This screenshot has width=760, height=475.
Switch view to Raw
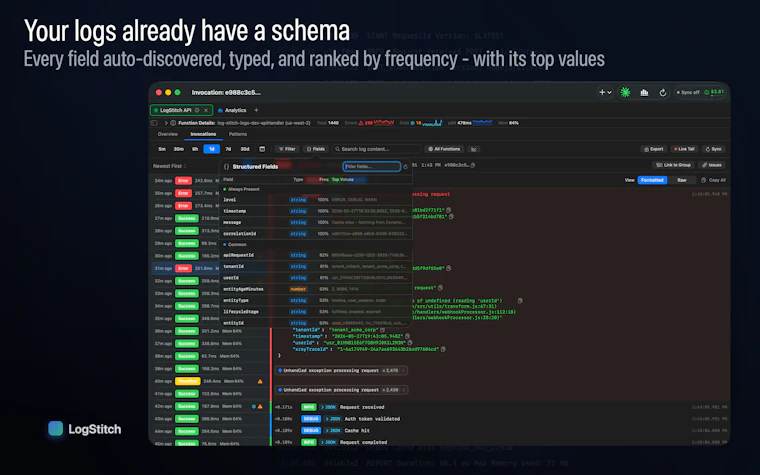pyautogui.click(x=681, y=180)
